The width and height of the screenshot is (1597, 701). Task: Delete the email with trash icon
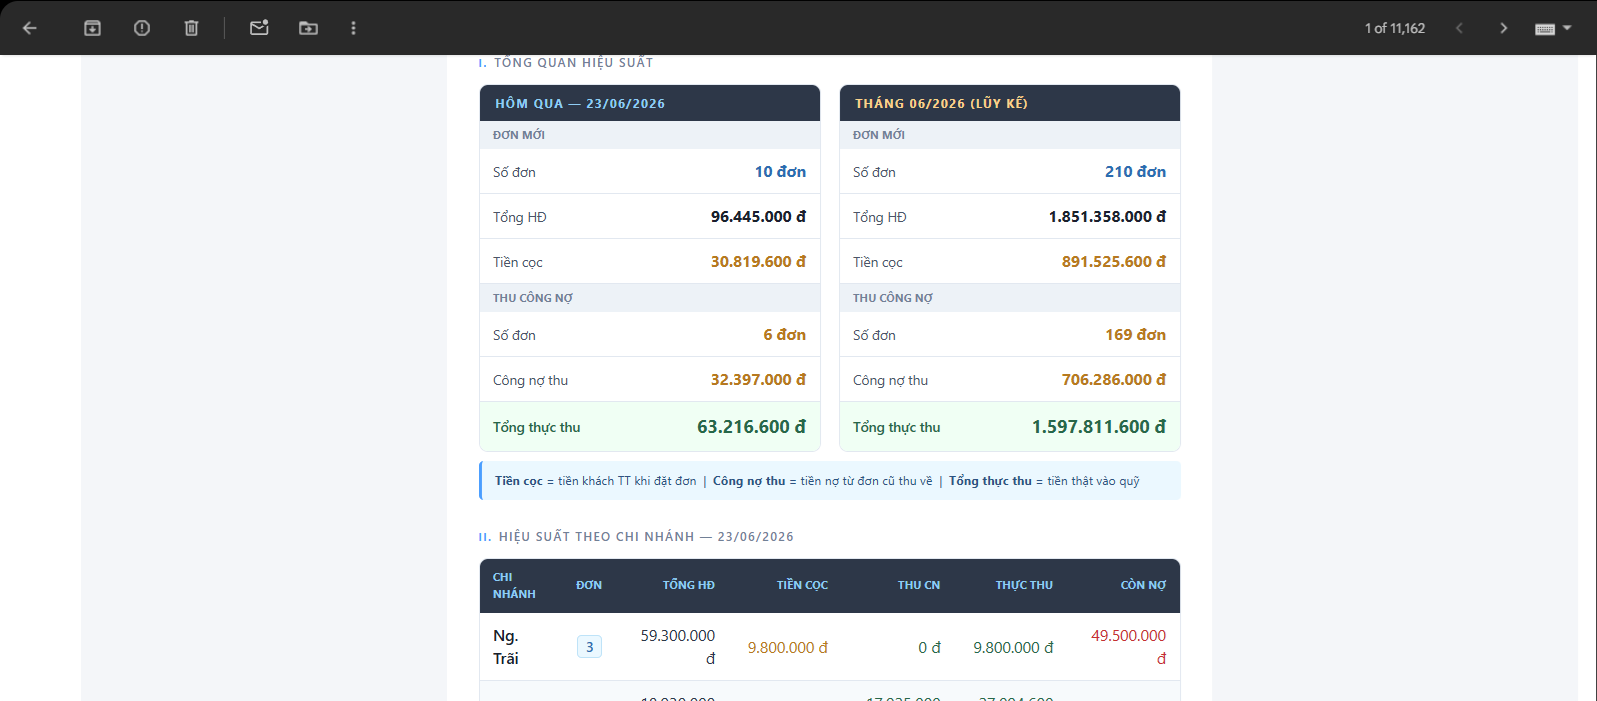point(191,28)
